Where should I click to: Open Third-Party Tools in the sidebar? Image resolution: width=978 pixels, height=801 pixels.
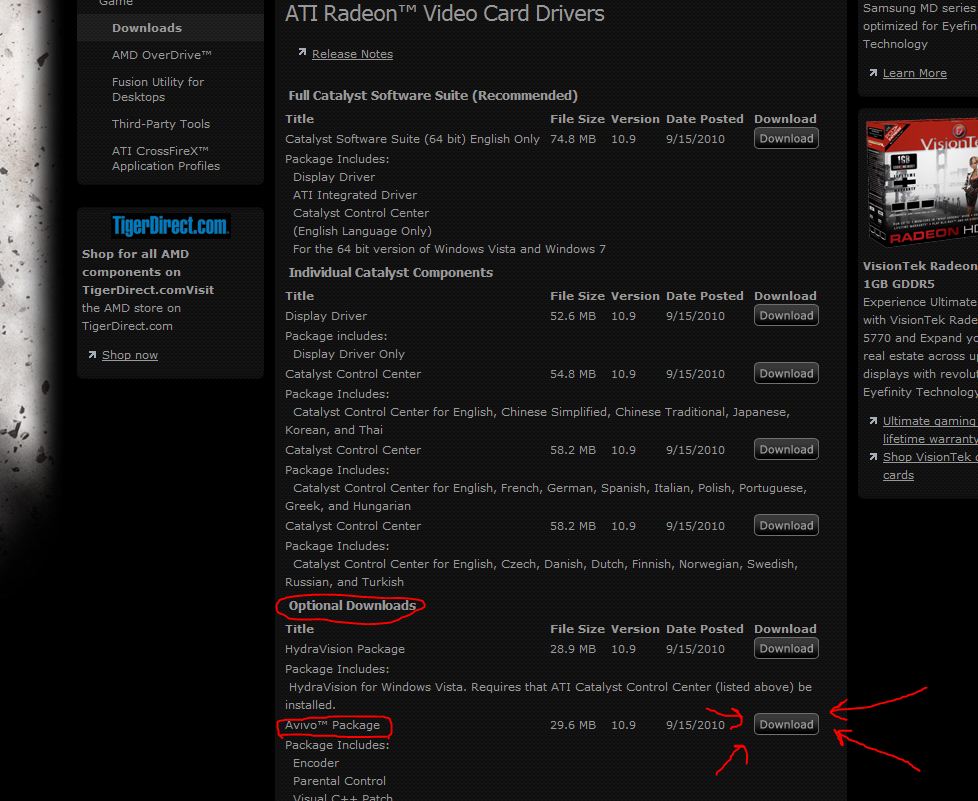click(161, 124)
